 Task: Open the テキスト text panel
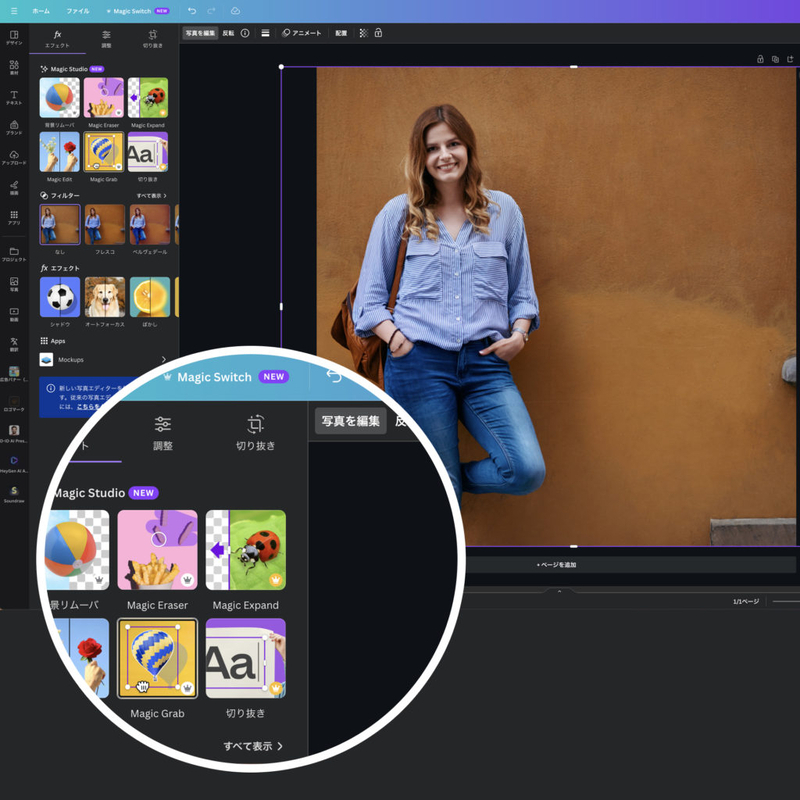[14, 97]
